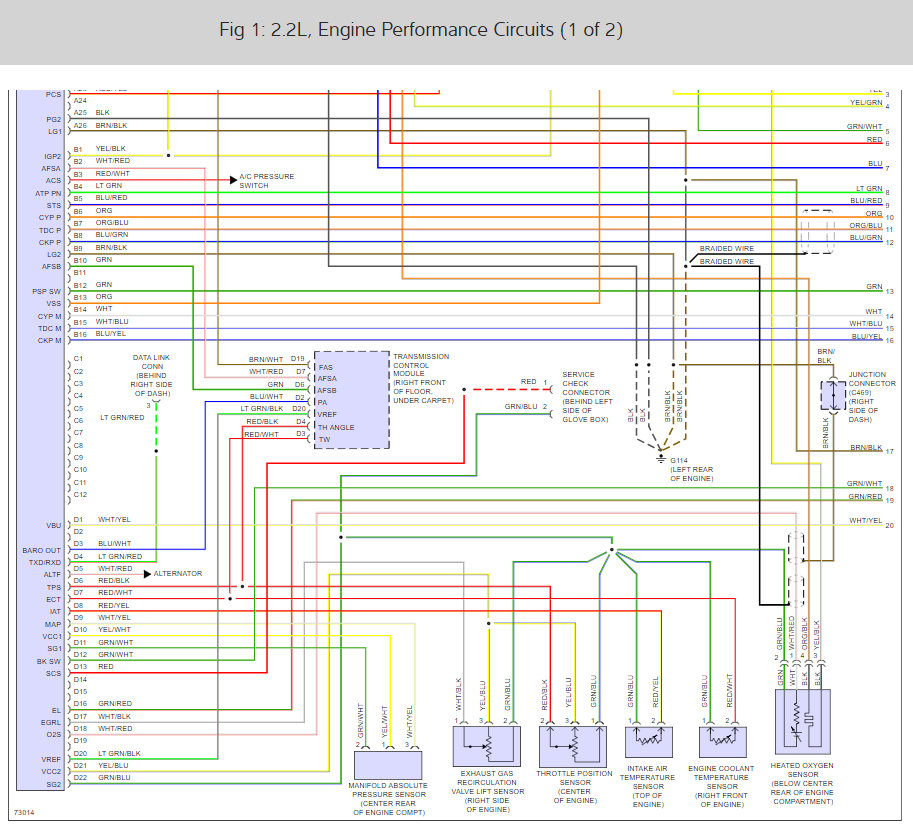Click the Alternator arrow marker
The image size is (913, 834).
pyautogui.click(x=147, y=574)
